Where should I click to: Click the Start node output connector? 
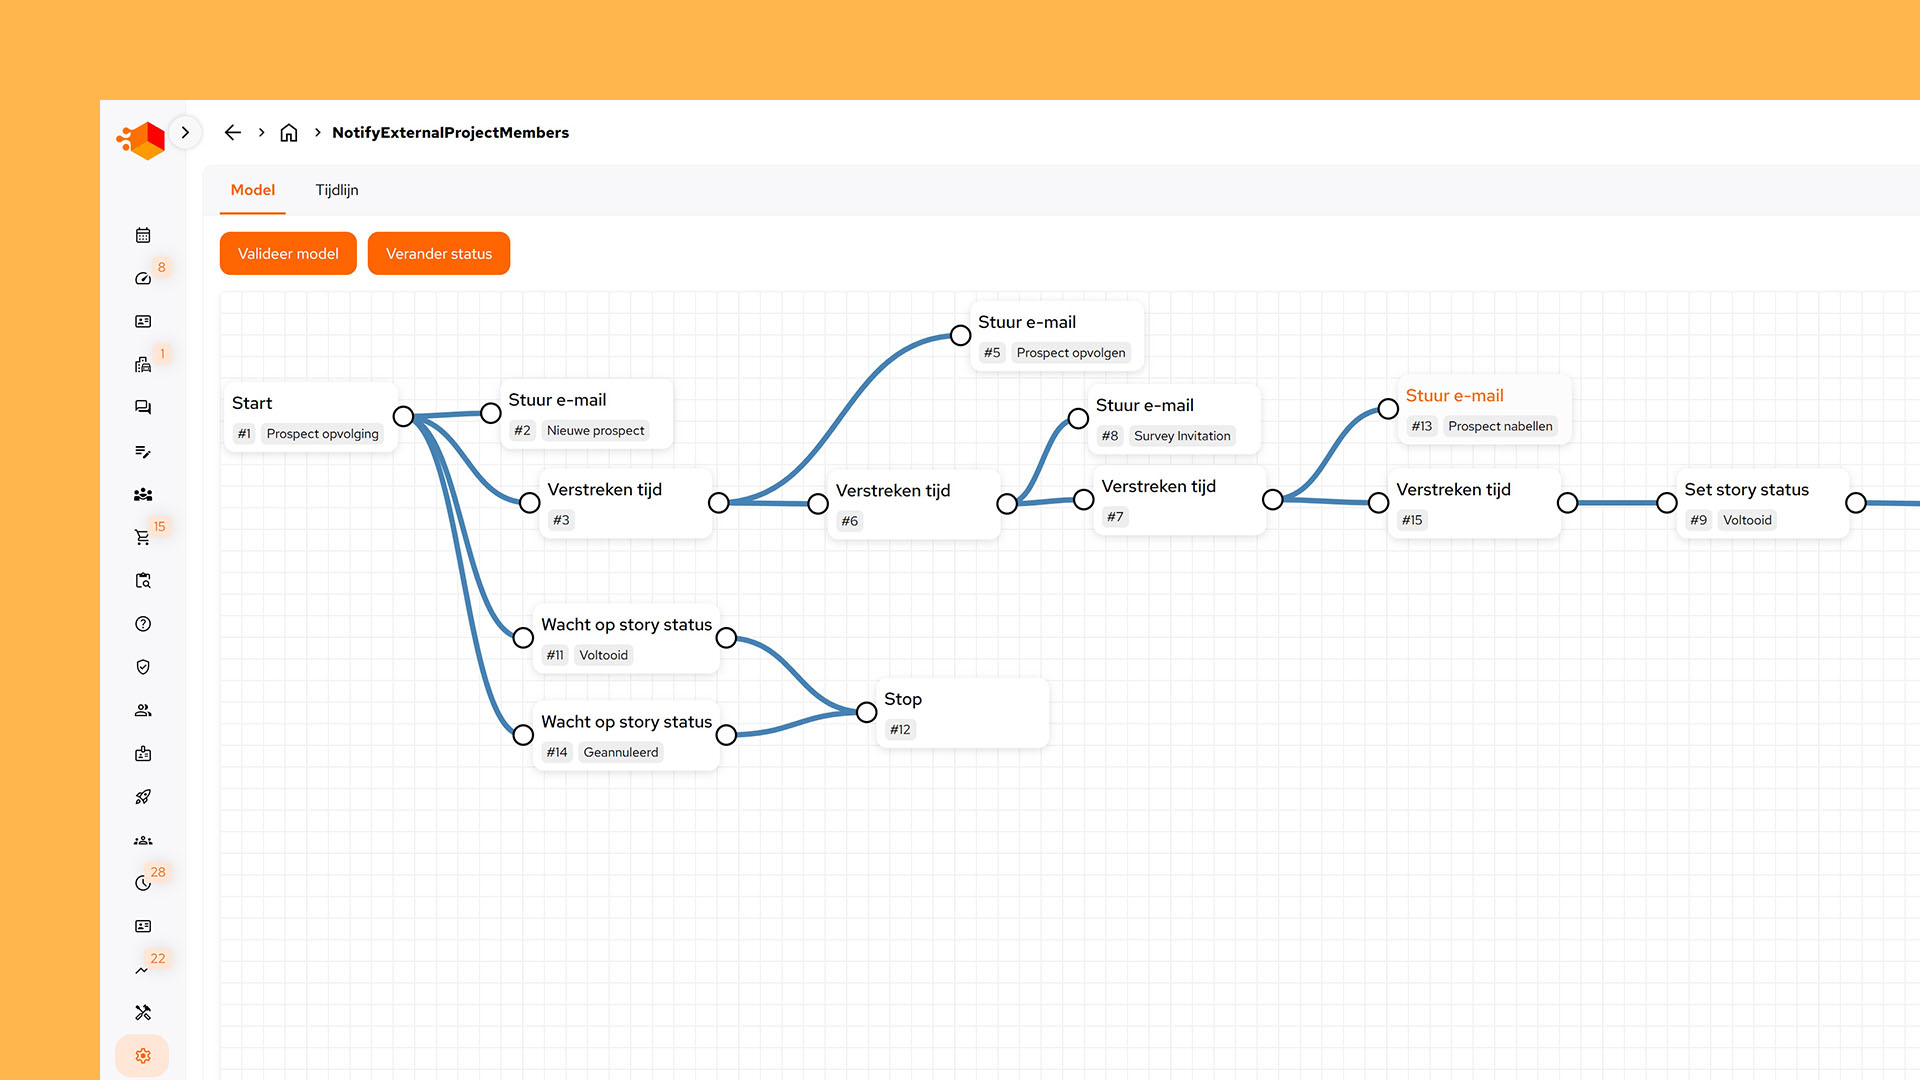(404, 416)
